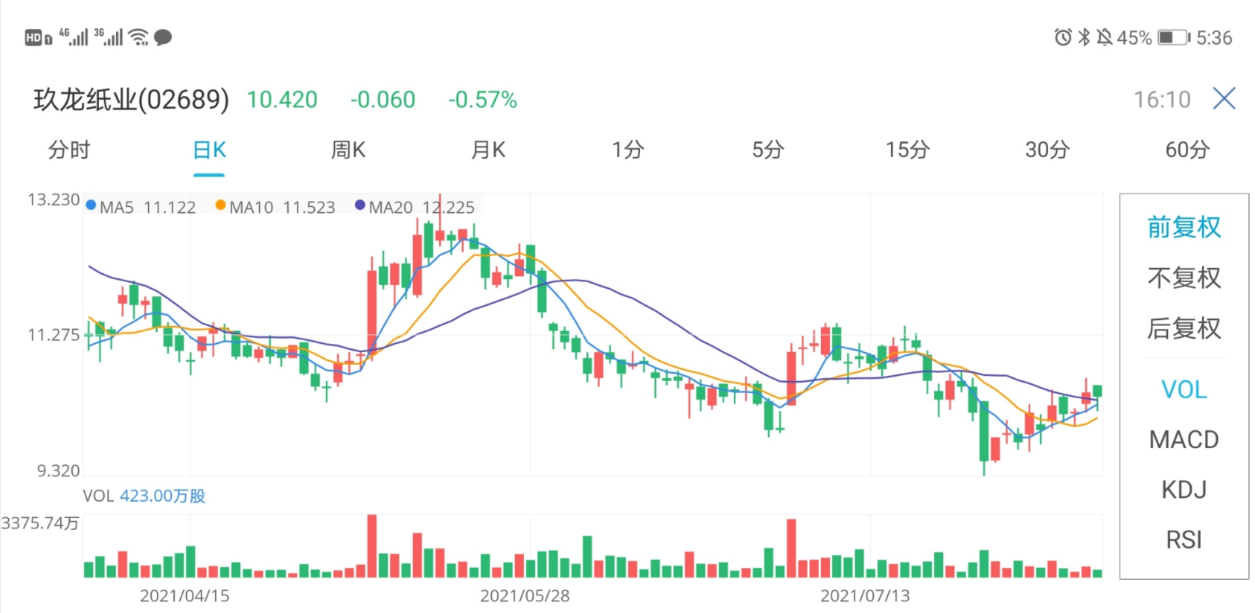Click the blue MA5 legend dot
Viewport: 1255px width, 613px height.
[x=92, y=207]
